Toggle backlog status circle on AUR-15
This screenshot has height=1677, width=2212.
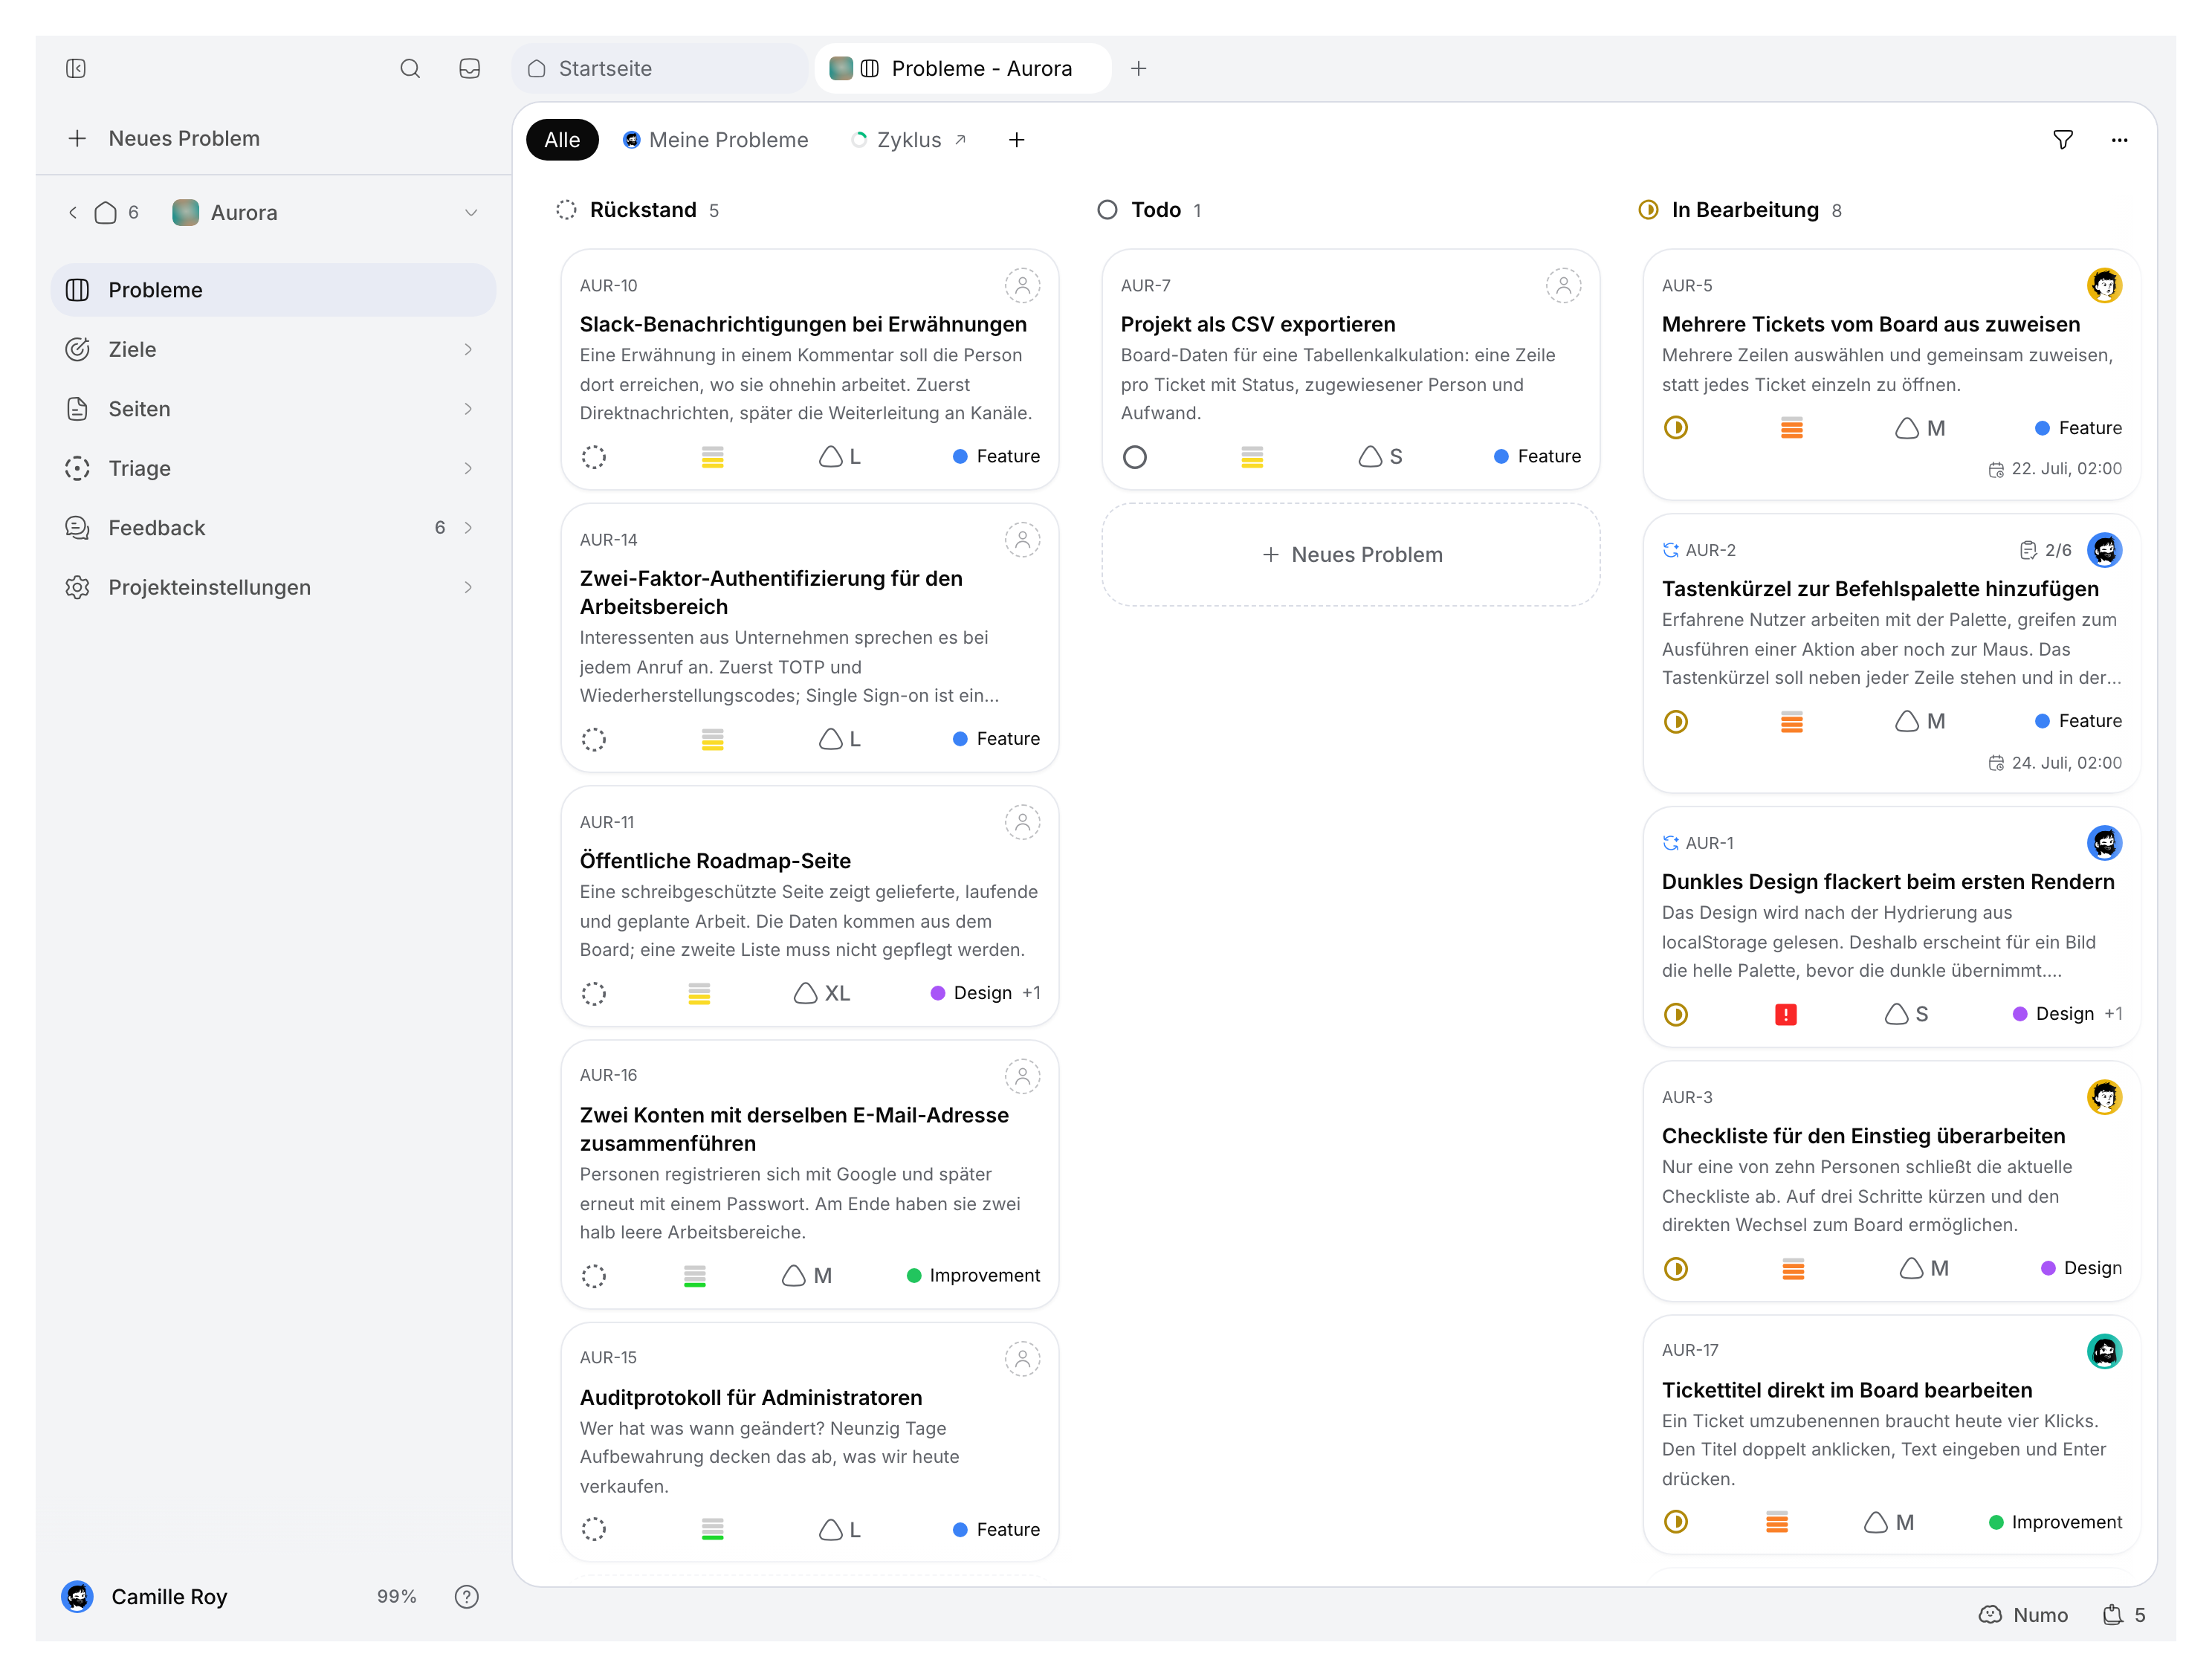(x=594, y=1529)
